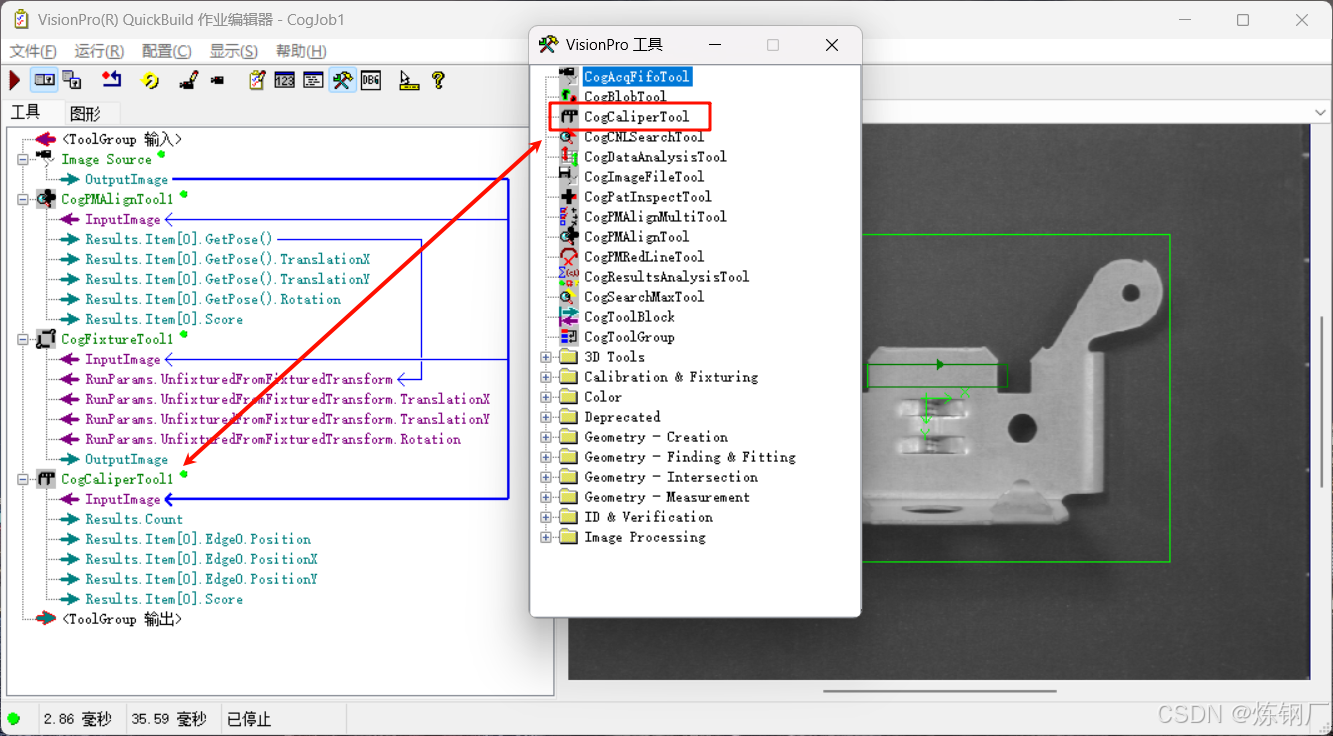Close the VisionPro 工具 window

[832, 45]
